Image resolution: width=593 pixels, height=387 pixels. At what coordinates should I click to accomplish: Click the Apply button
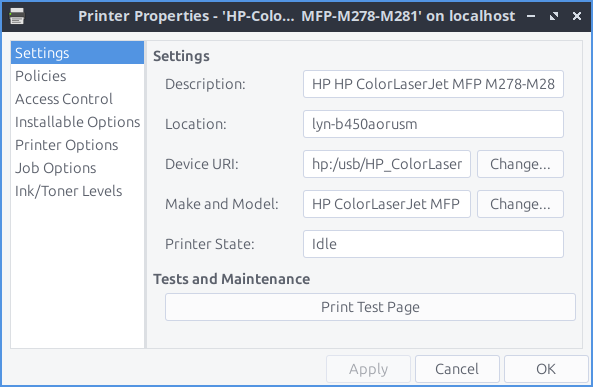[x=368, y=369]
